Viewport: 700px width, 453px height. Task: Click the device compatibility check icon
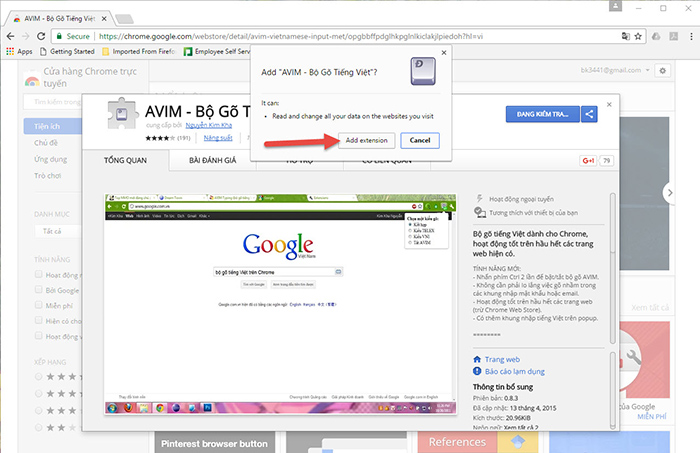[x=479, y=212]
